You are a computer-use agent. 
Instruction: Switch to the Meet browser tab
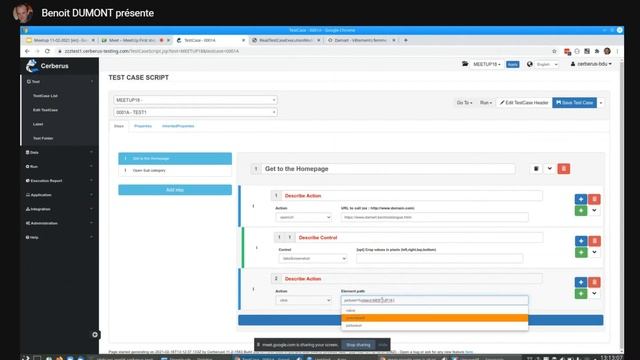(x=136, y=40)
